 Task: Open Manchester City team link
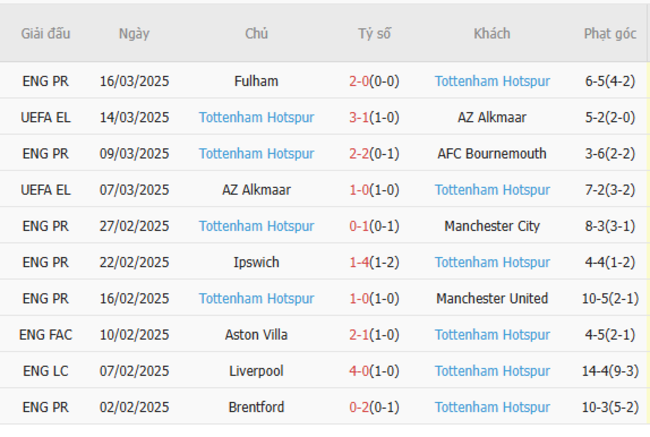coord(492,226)
